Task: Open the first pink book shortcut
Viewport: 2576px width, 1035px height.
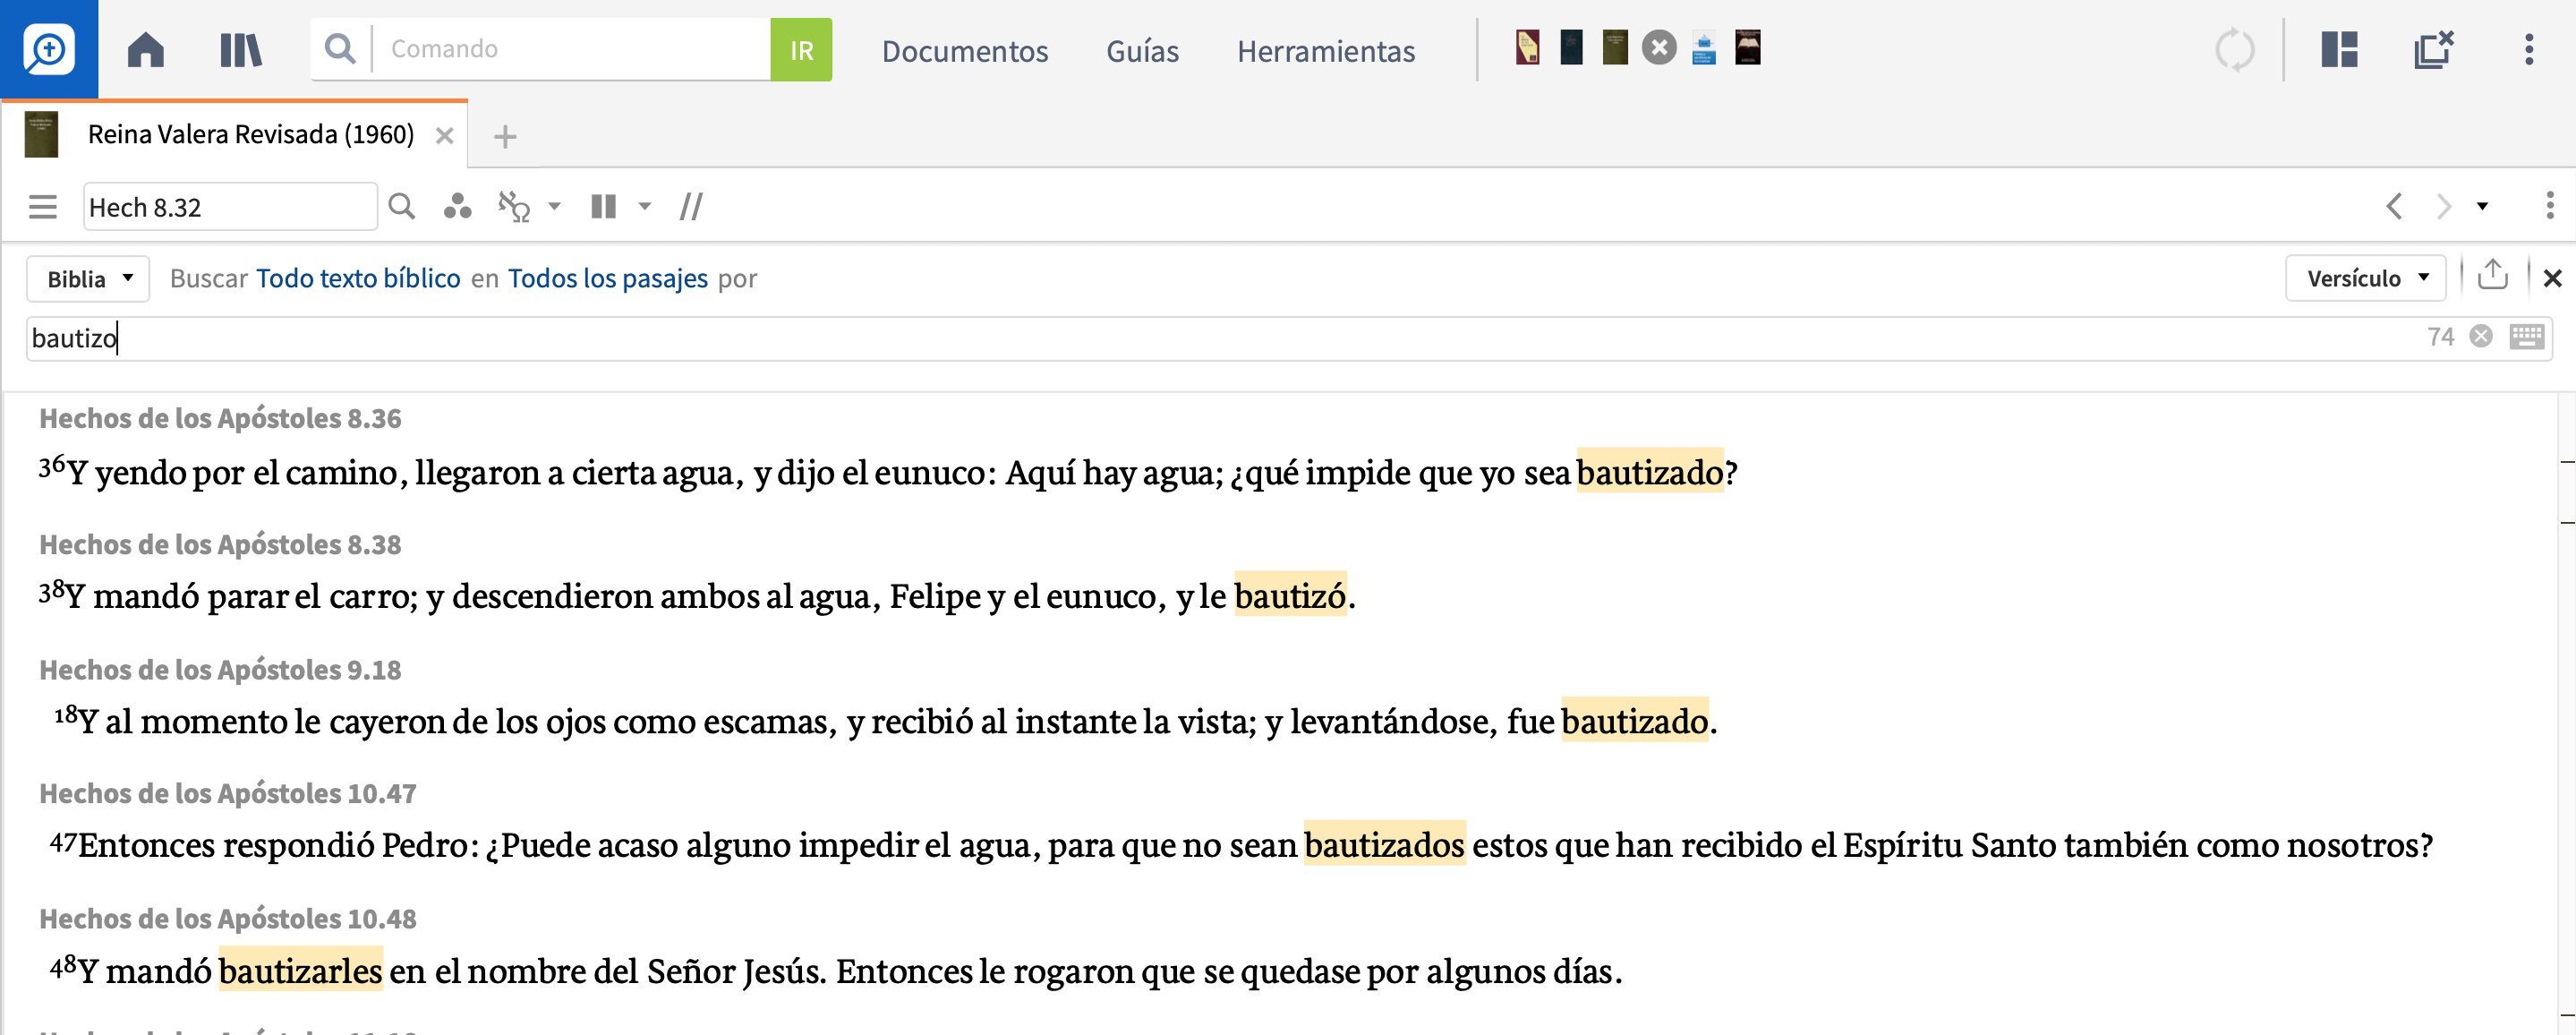Action: [x=1527, y=47]
